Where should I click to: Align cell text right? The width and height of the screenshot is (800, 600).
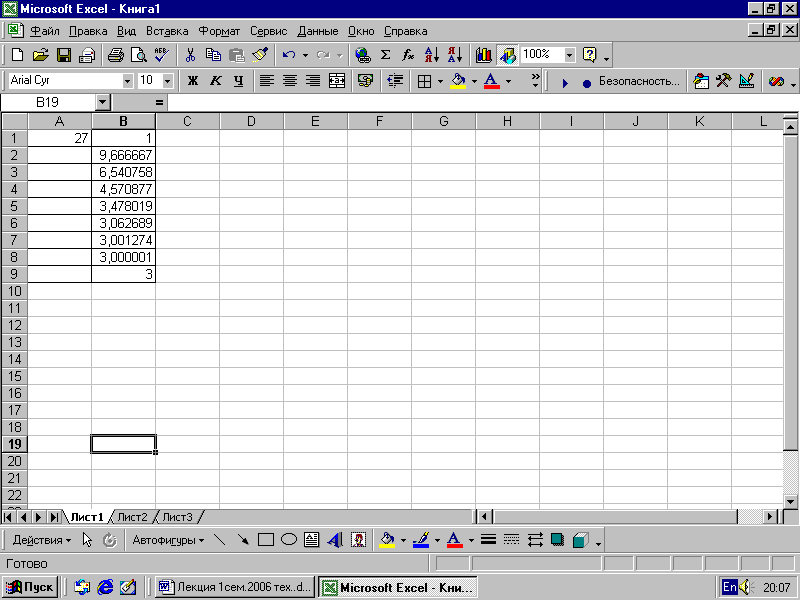click(313, 81)
